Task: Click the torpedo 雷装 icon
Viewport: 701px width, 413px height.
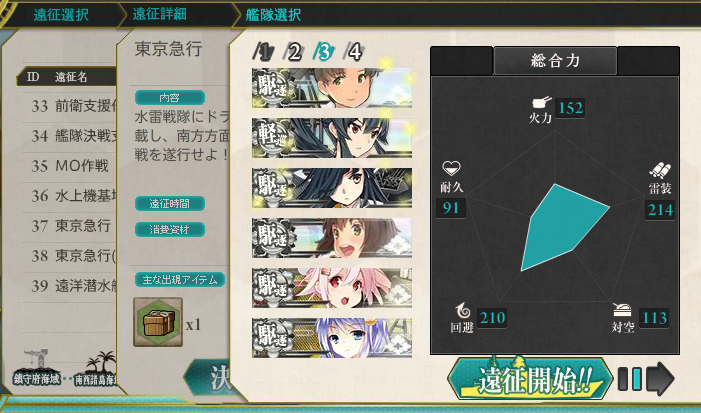Action: tap(660, 171)
